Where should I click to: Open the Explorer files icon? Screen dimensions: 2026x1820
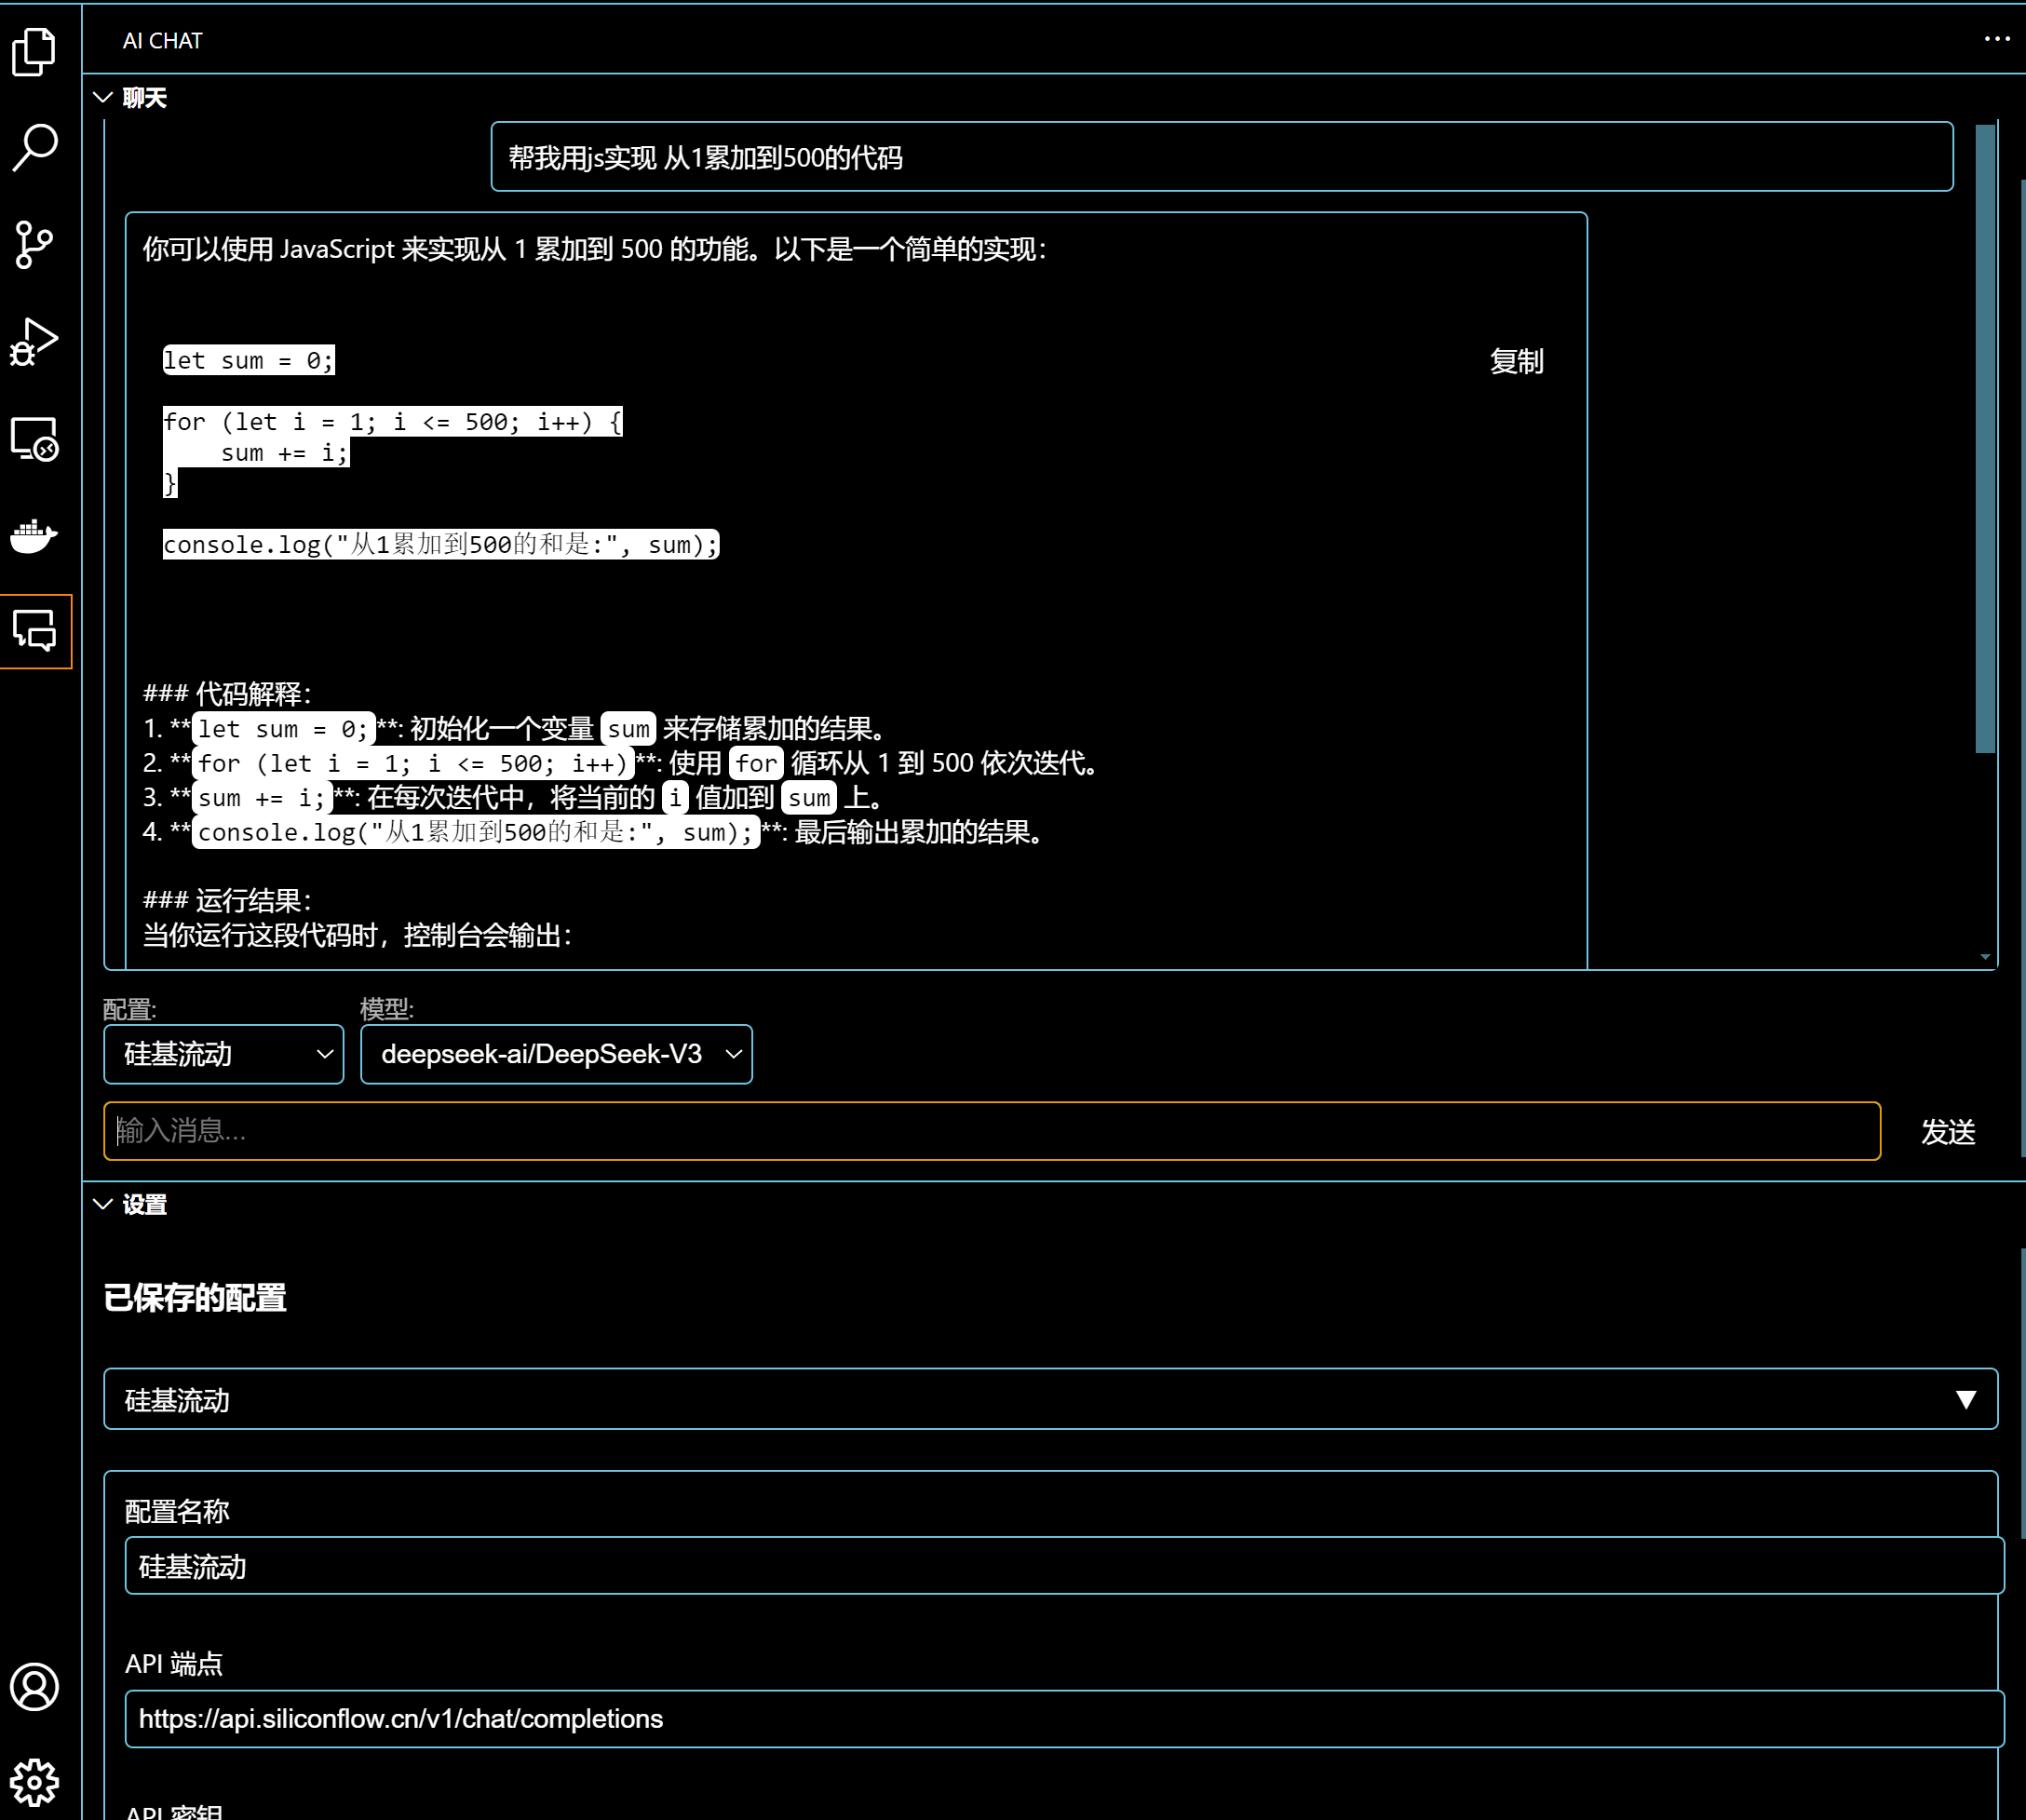[35, 52]
